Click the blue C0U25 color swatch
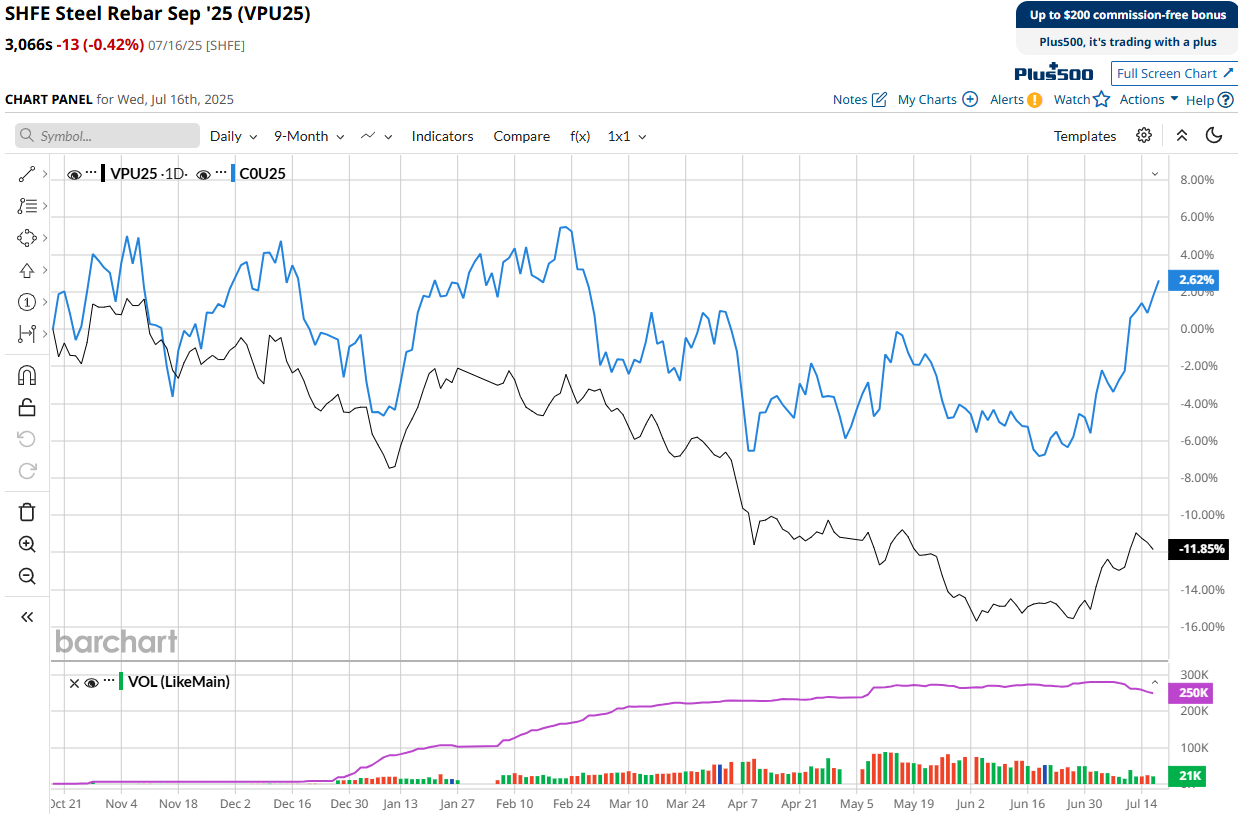 233,174
